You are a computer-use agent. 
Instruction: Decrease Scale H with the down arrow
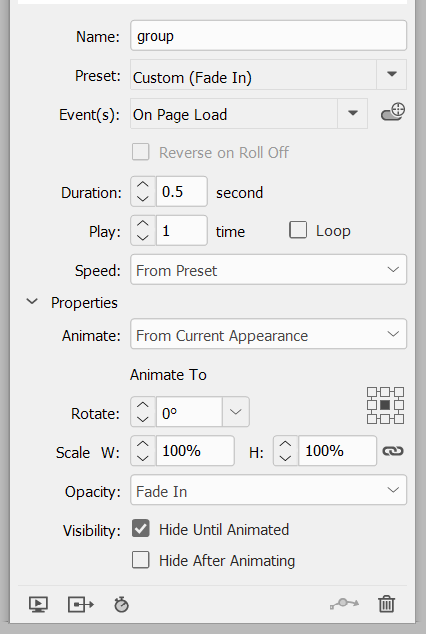point(285,458)
